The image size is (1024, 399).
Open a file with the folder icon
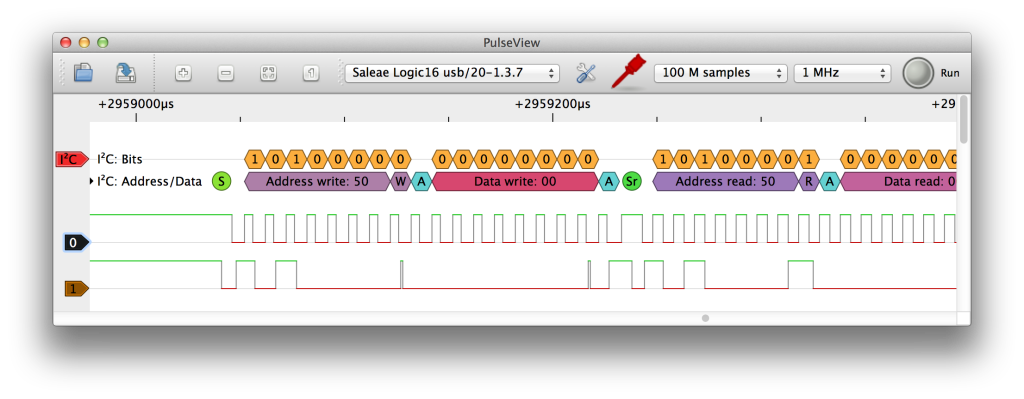(83, 72)
